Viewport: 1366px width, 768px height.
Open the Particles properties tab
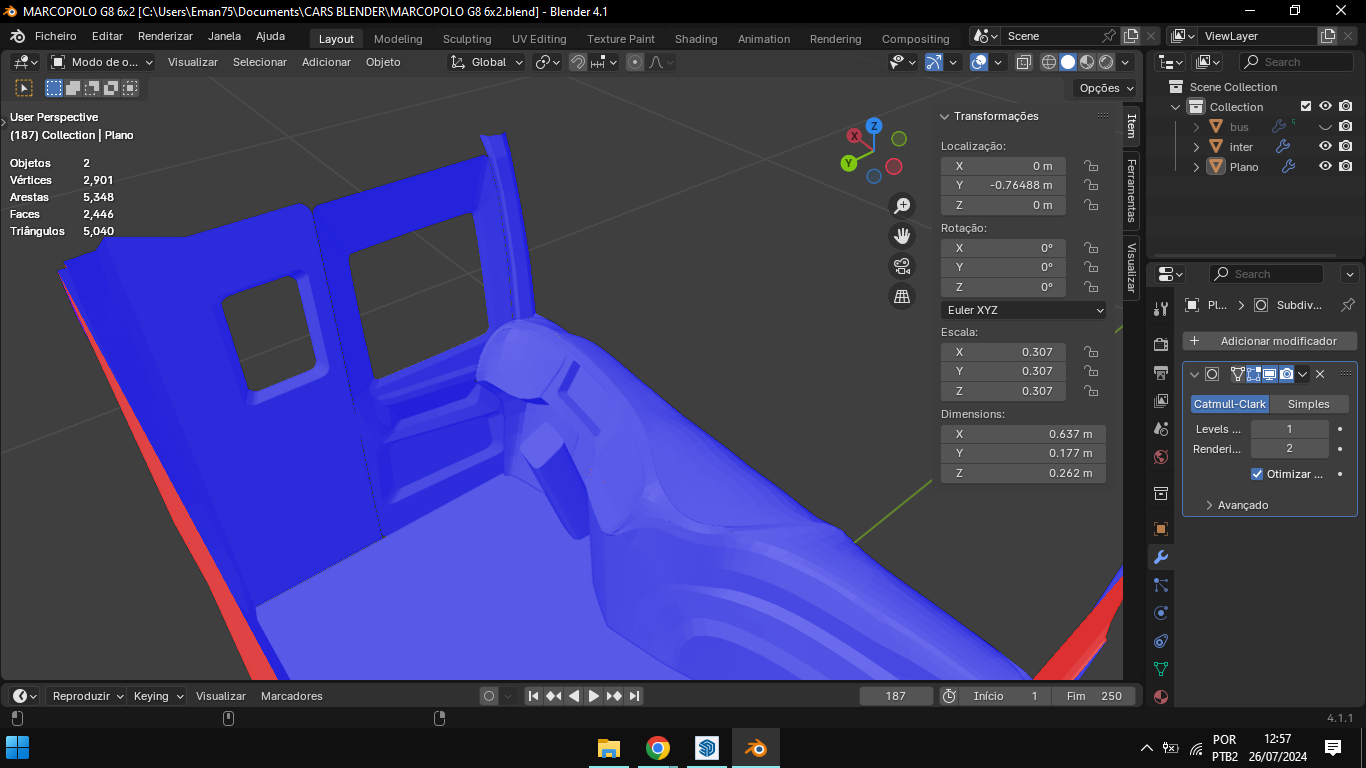(1161, 585)
